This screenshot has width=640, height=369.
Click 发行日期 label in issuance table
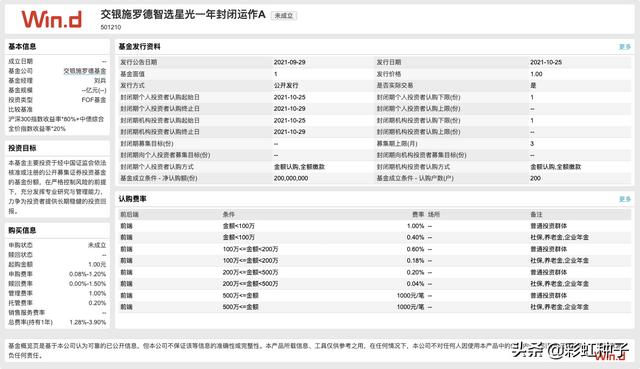coord(389,62)
